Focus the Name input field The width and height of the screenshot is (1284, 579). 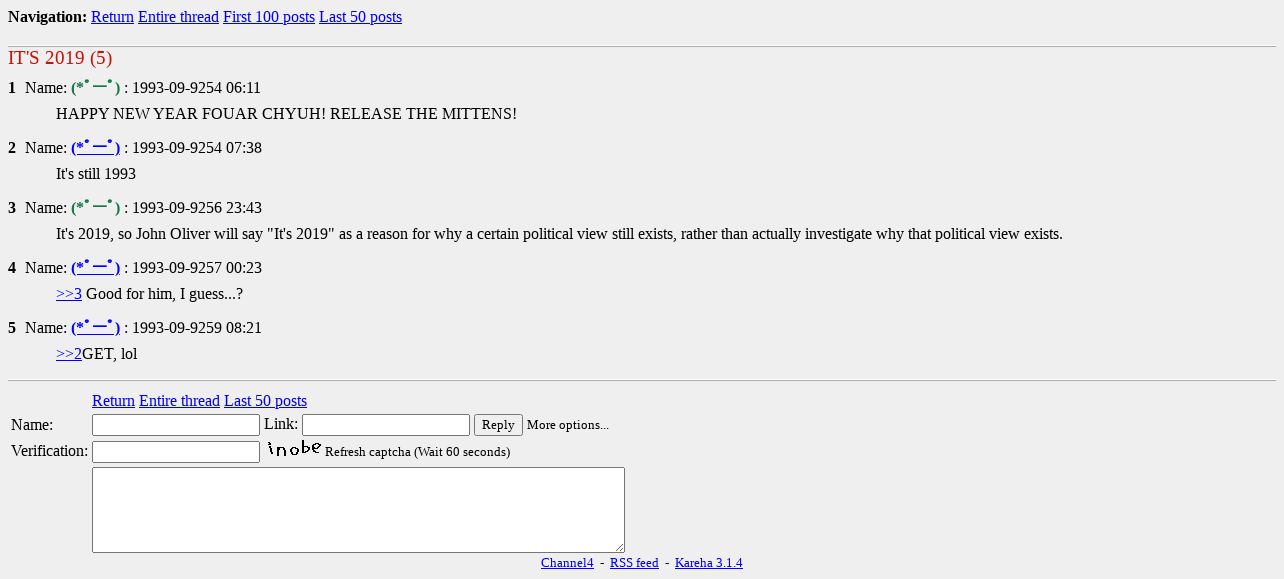[176, 425]
